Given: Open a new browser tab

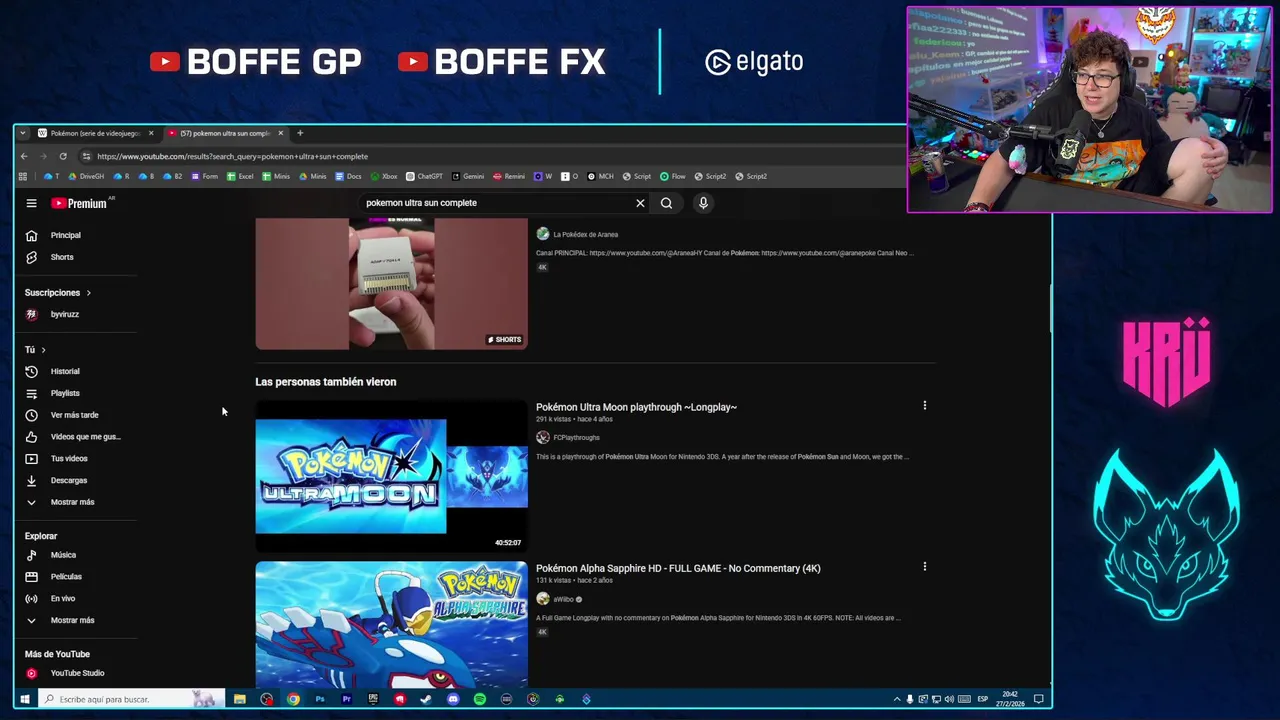Looking at the screenshot, I should tap(300, 133).
